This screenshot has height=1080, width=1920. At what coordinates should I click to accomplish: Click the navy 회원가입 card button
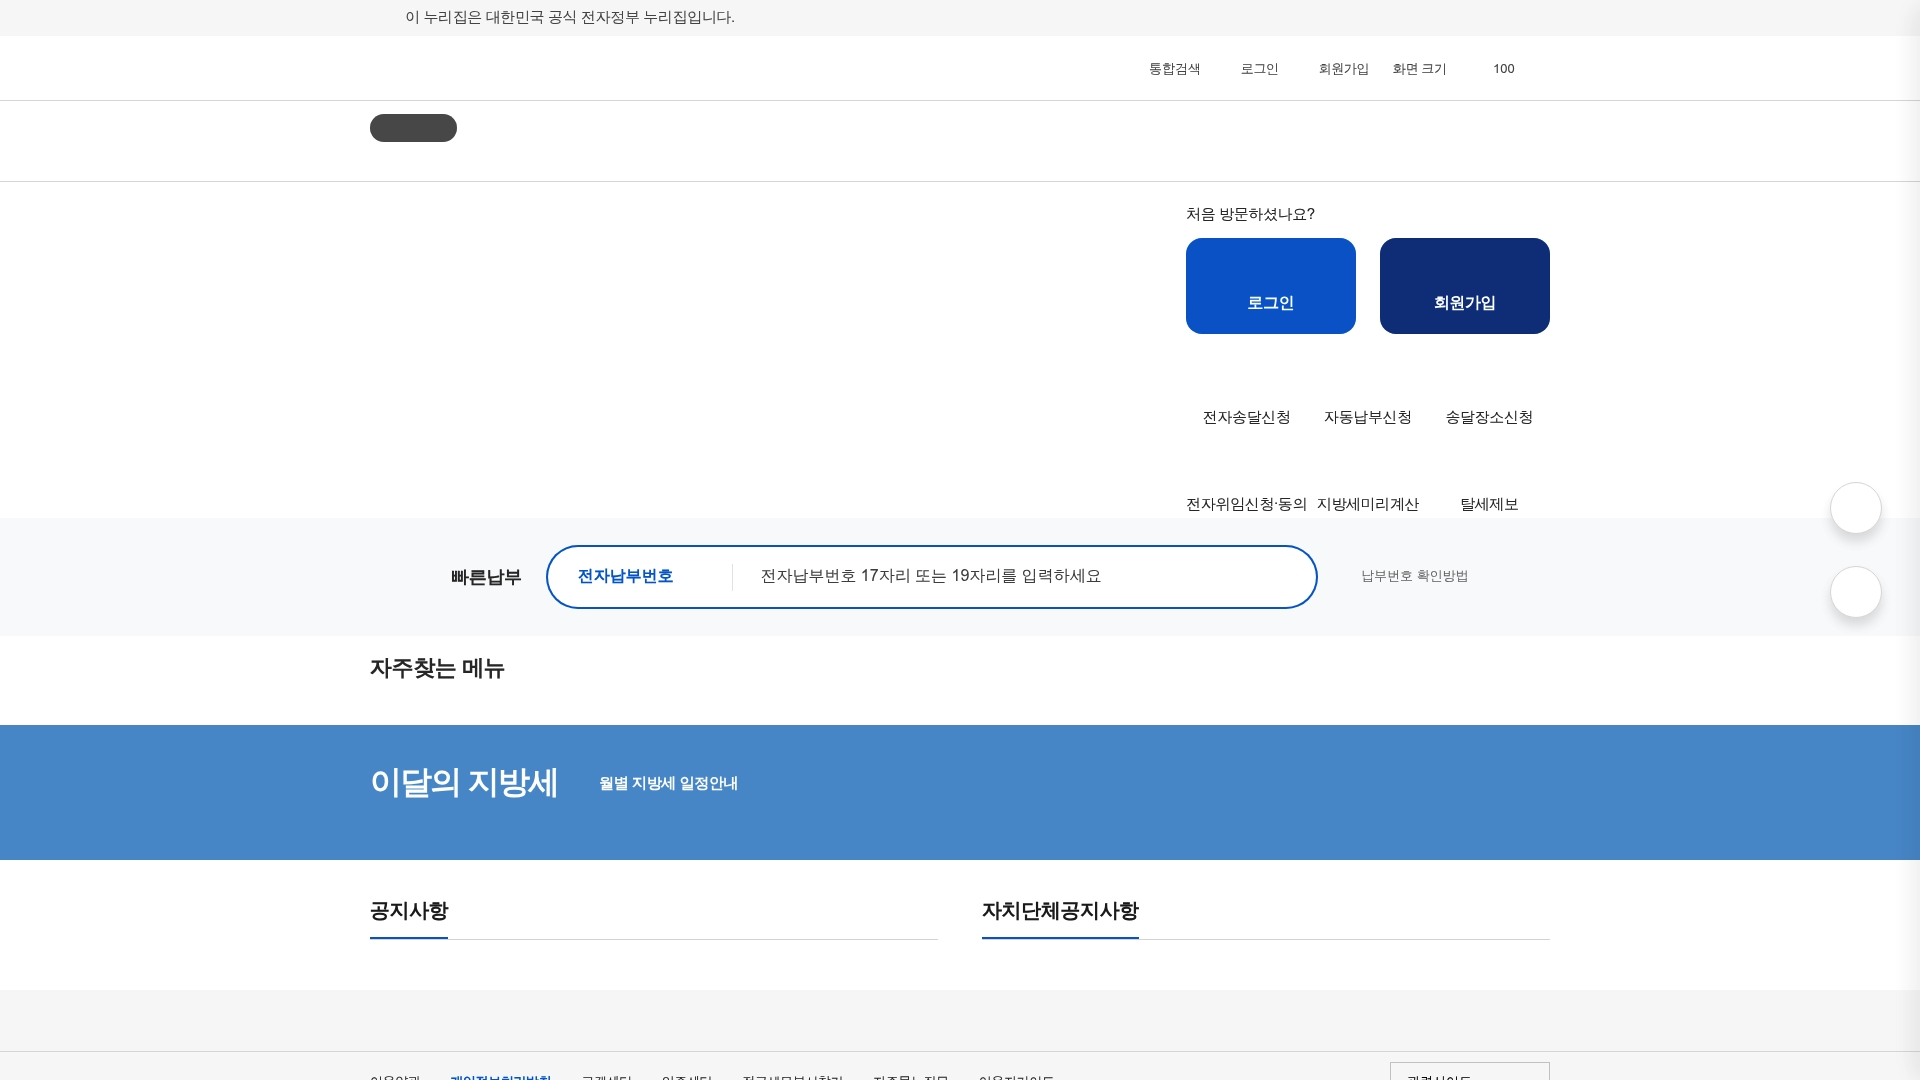tap(1465, 286)
